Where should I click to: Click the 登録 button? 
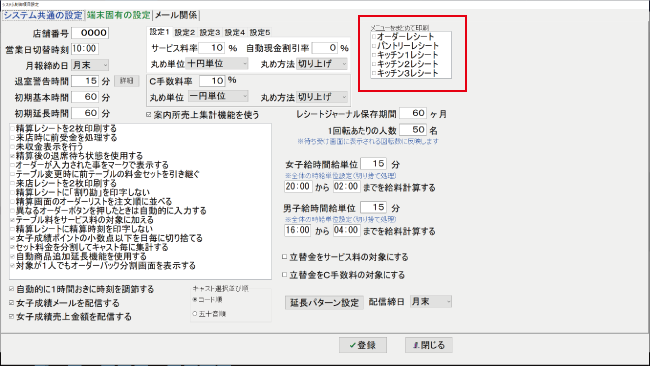click(x=363, y=345)
